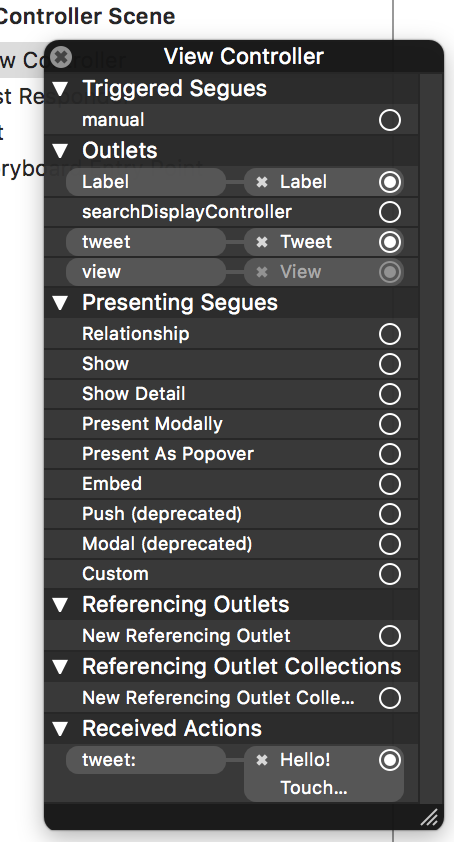Click the resize grip at panel corner
The width and height of the screenshot is (454, 842).
point(429,817)
